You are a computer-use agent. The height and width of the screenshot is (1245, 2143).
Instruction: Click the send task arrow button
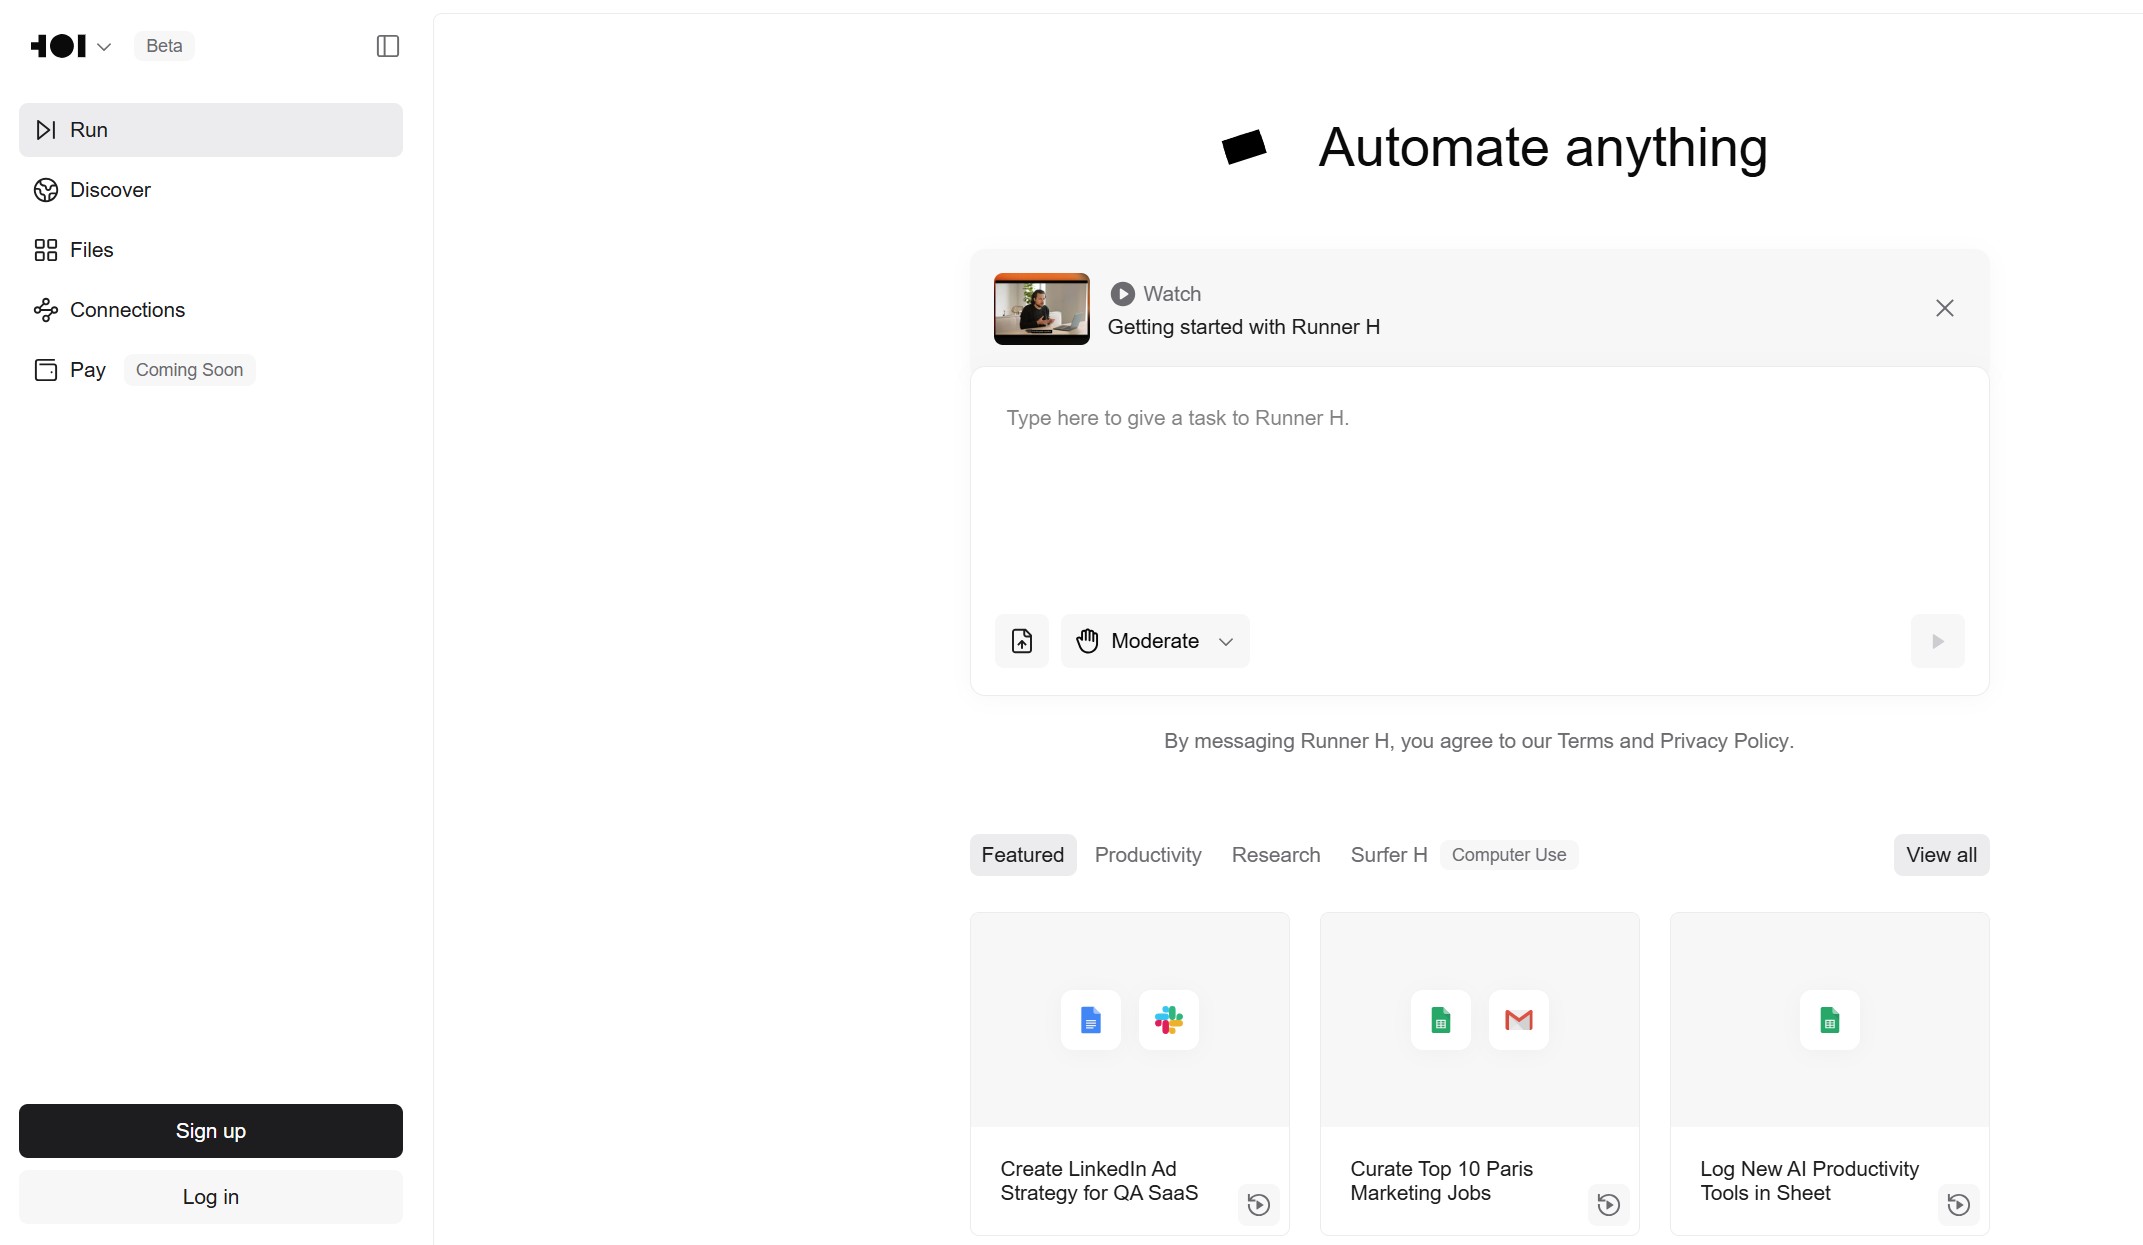tap(1938, 641)
